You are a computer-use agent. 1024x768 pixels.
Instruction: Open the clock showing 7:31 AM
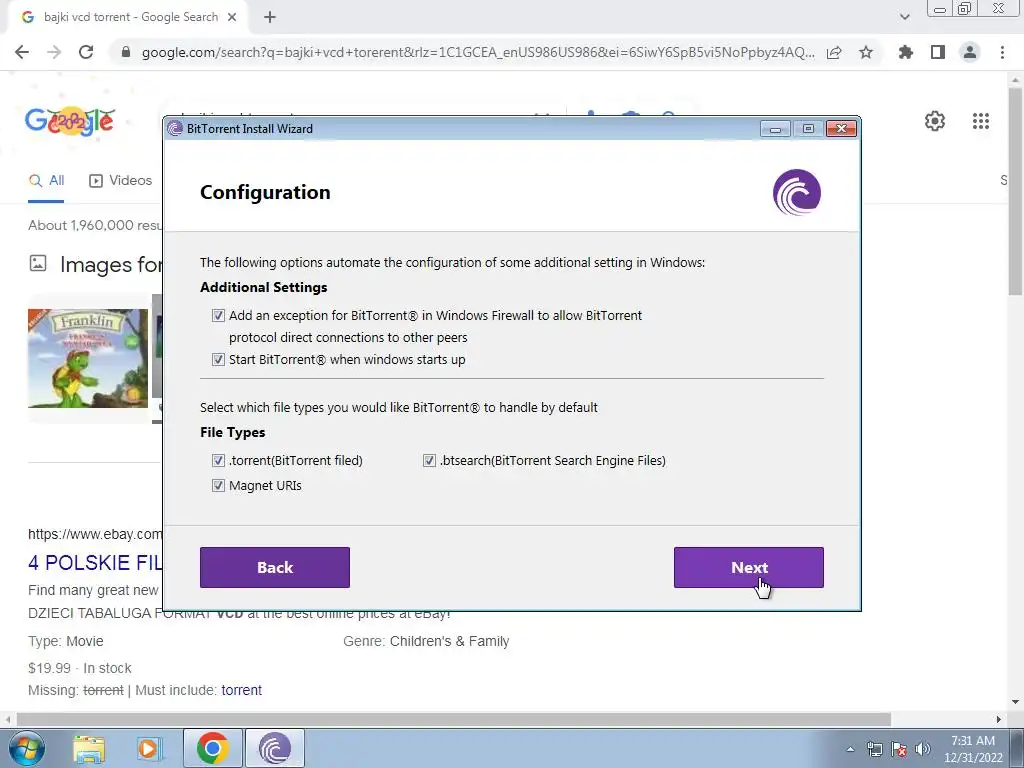pos(973,749)
